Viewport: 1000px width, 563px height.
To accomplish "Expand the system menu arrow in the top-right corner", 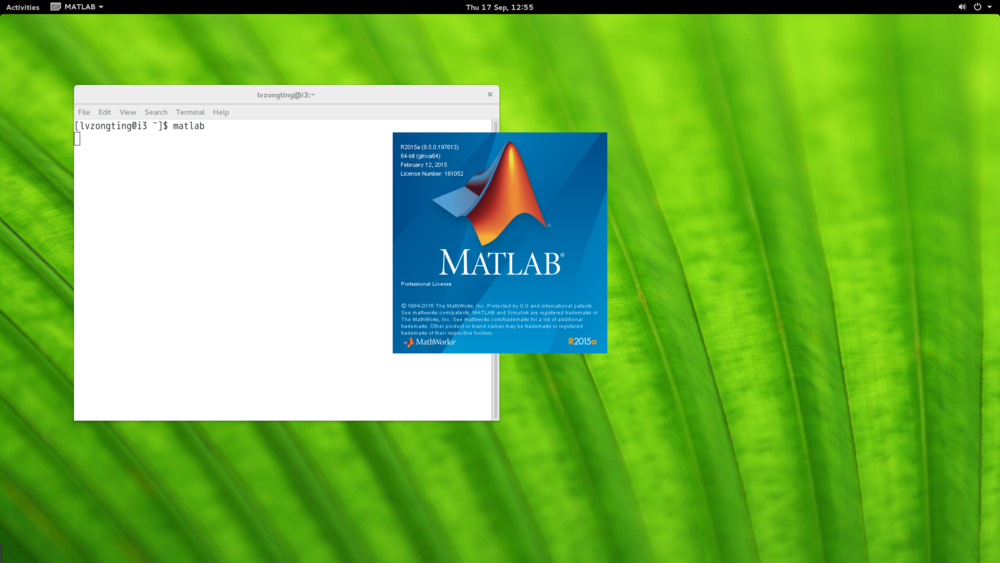I will coord(990,7).
